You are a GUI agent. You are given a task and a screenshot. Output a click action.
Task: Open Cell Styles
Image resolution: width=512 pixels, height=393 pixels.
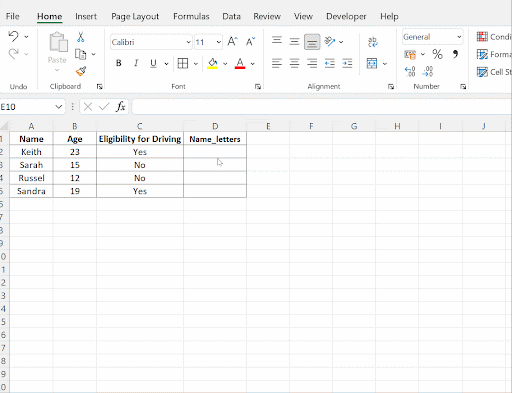point(494,72)
